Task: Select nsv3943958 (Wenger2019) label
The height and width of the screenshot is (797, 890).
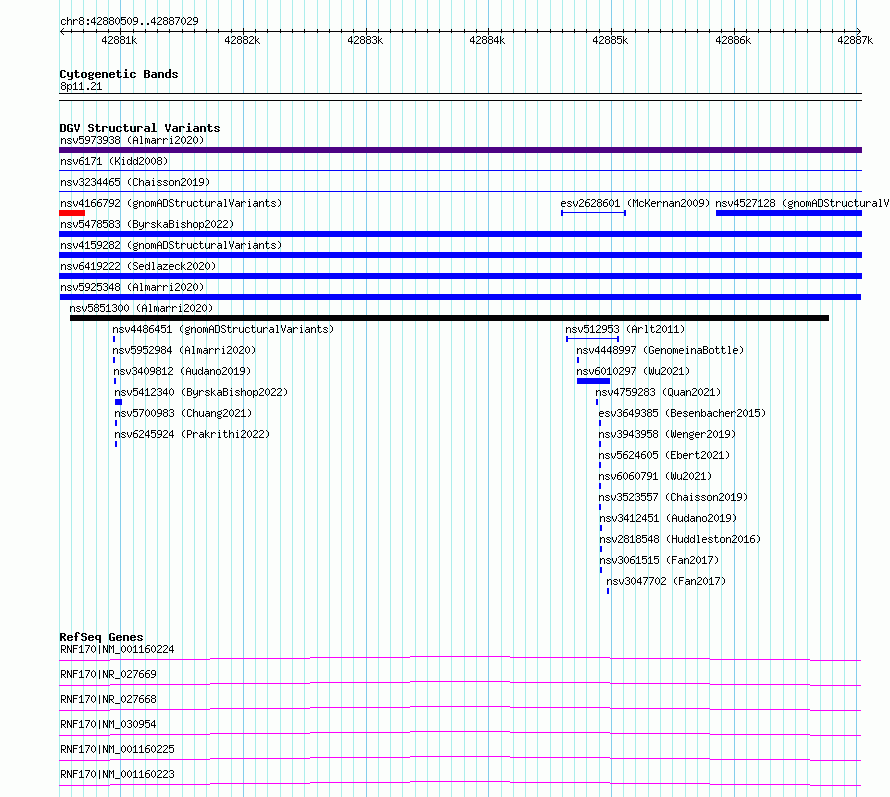Action: (x=667, y=434)
